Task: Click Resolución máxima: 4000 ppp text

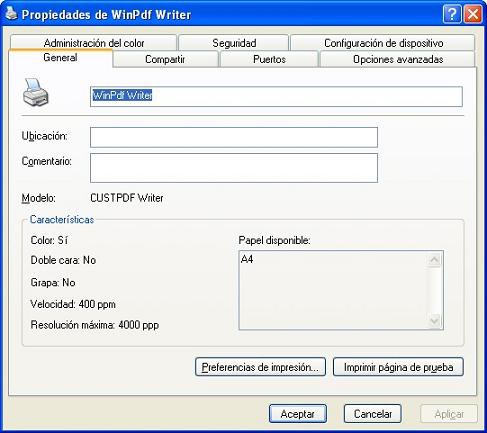Action: [95, 325]
